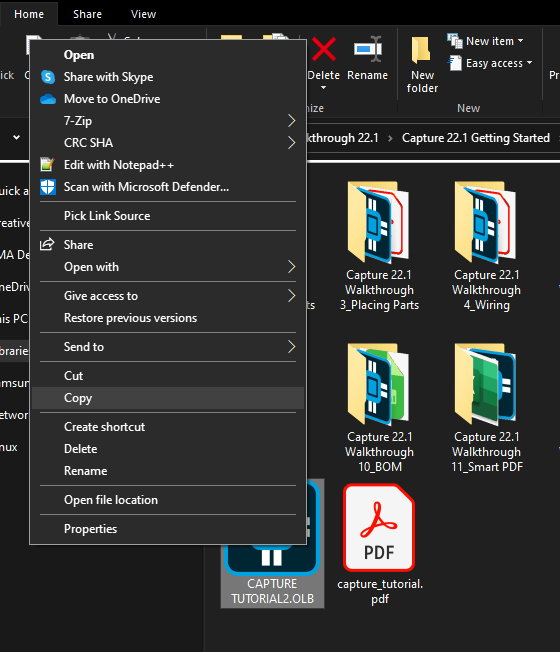
Task: Open the New item dropdown arrow
Action: tap(520, 41)
